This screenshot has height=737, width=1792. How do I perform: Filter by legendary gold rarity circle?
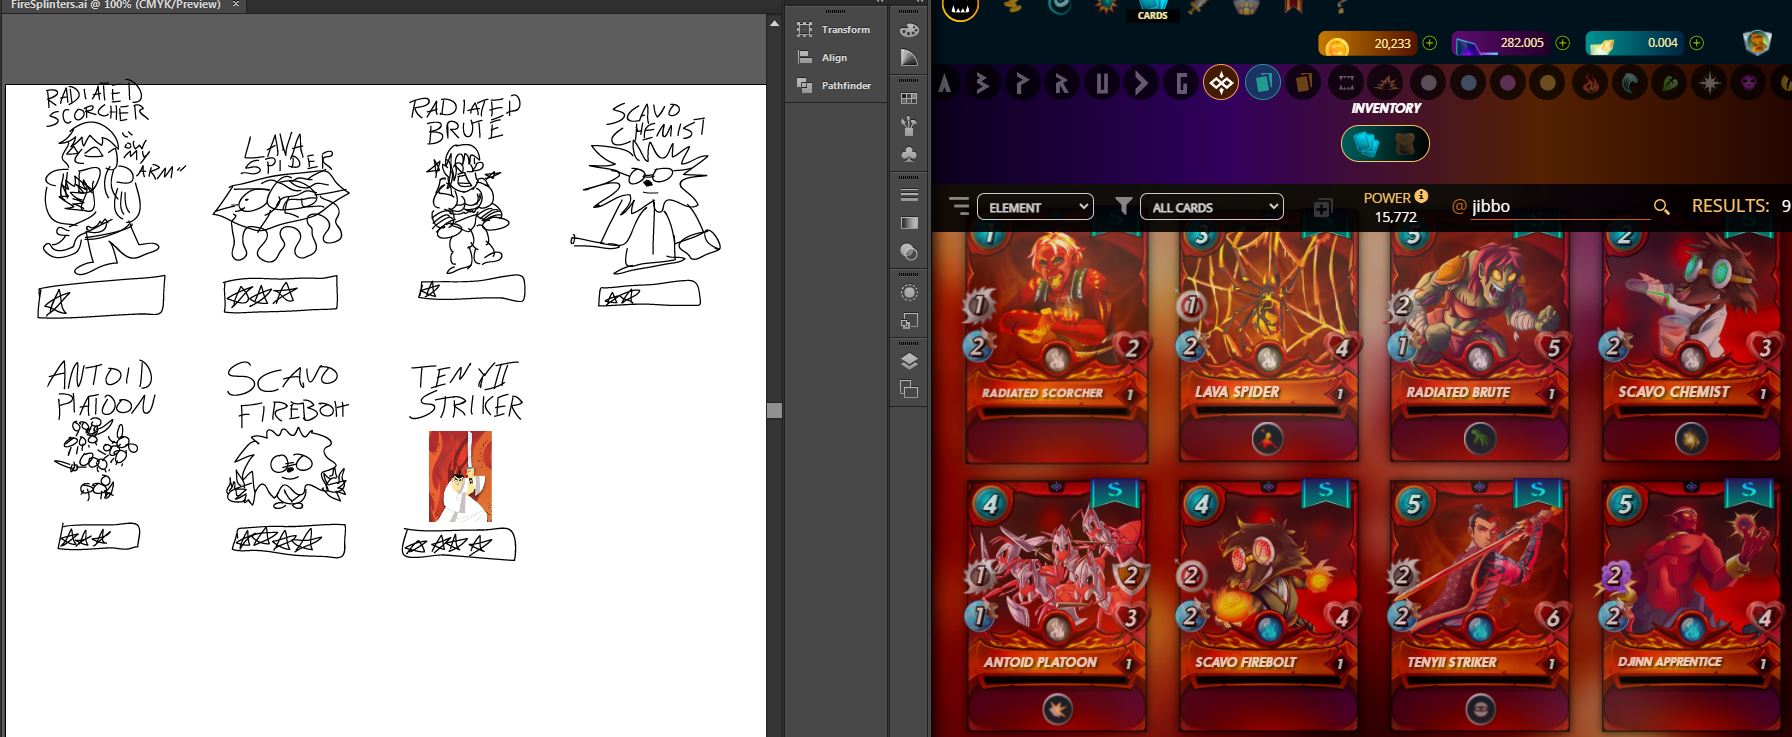pos(1548,83)
